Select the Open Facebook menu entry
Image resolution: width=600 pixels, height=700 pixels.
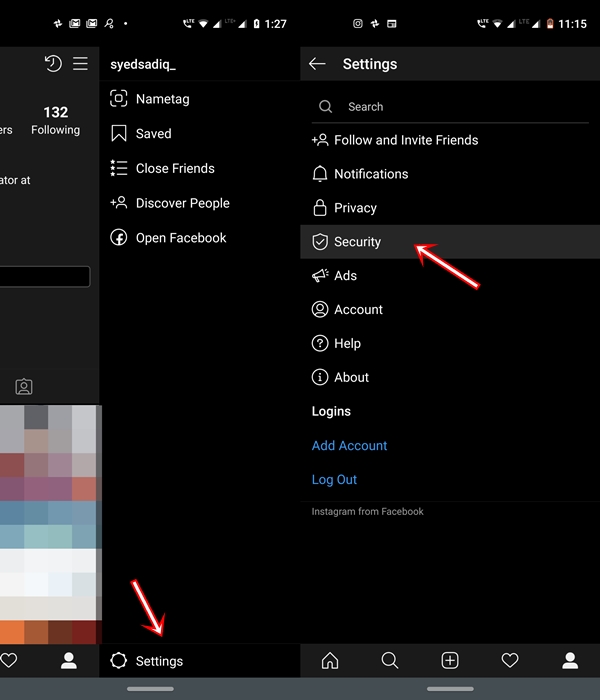200,238
